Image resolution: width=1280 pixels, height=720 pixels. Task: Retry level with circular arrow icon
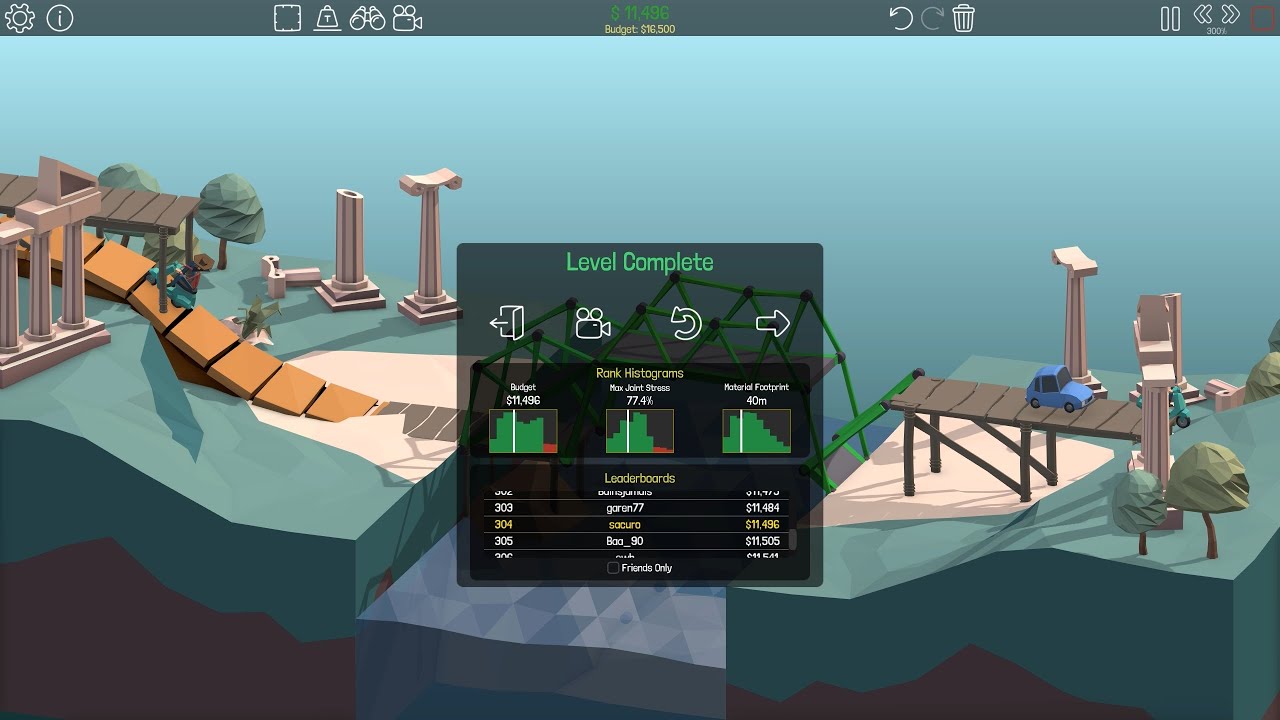pyautogui.click(x=686, y=323)
